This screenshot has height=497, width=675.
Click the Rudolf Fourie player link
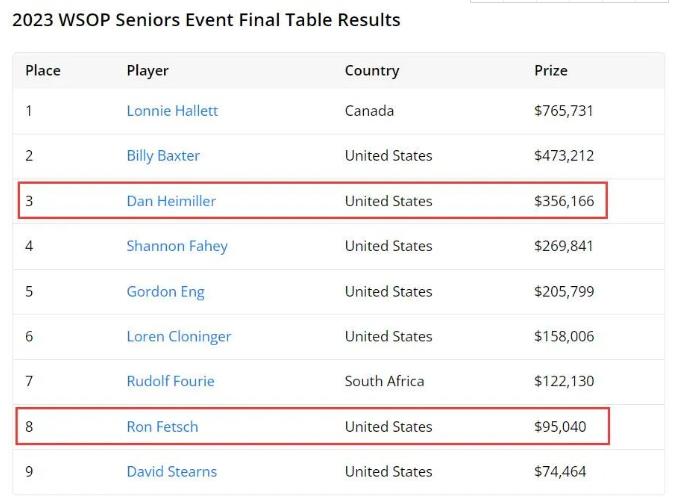pos(170,381)
